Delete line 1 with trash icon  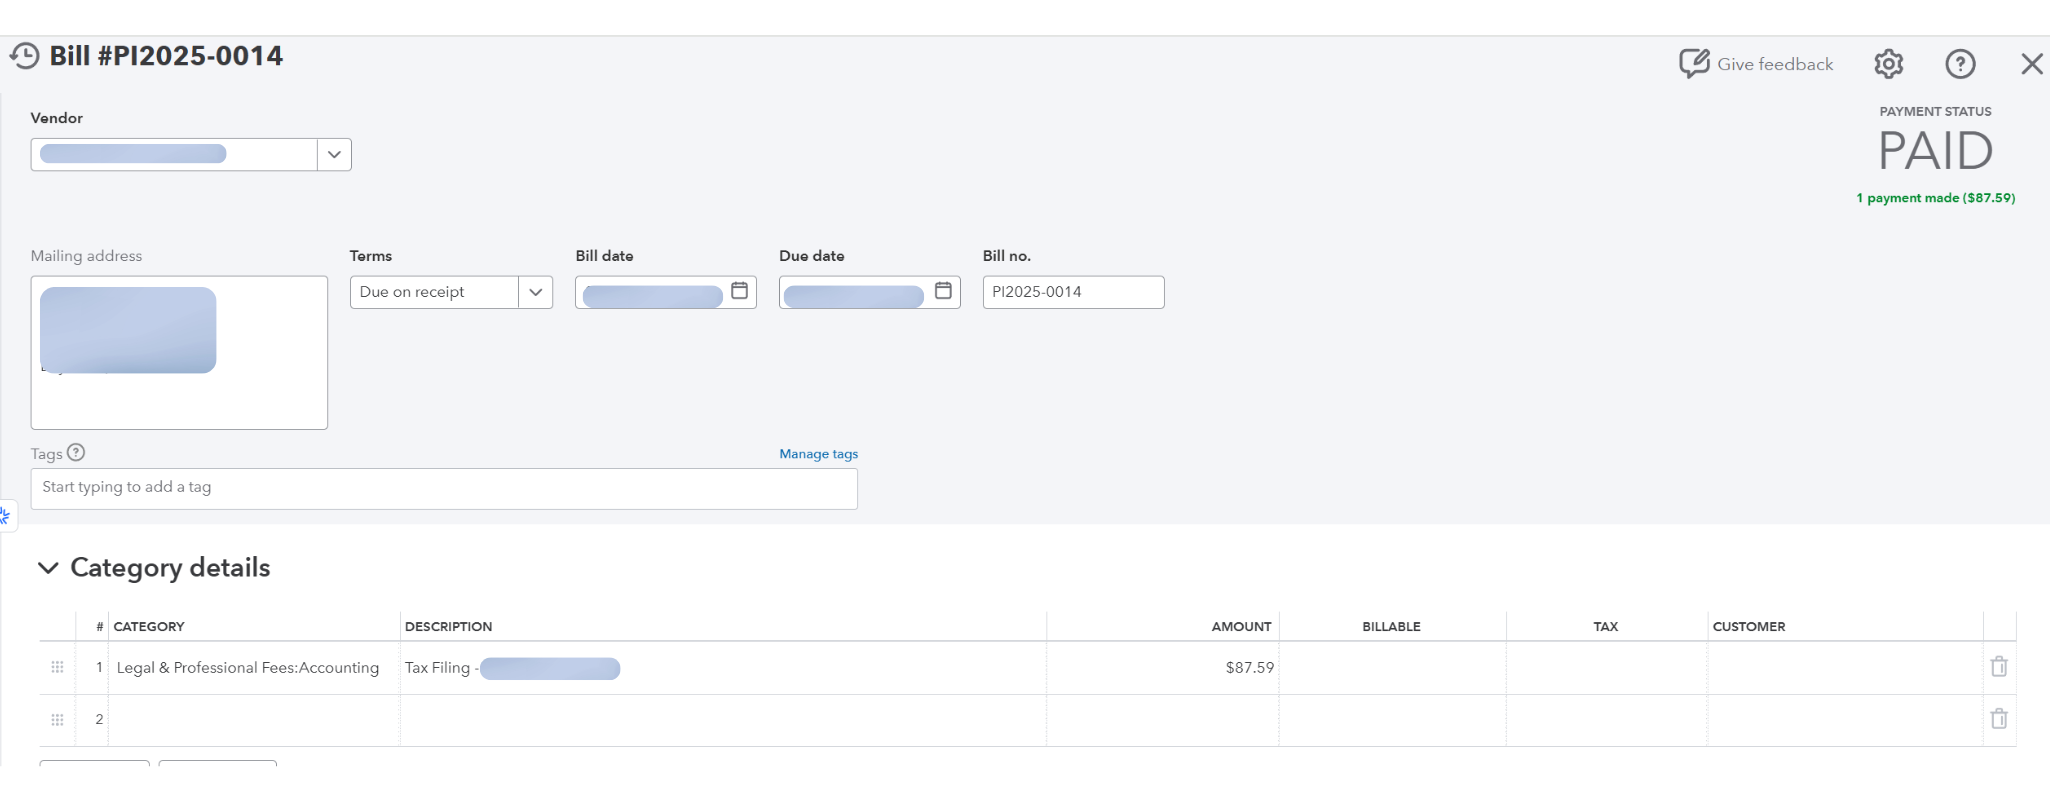click(x=1998, y=667)
